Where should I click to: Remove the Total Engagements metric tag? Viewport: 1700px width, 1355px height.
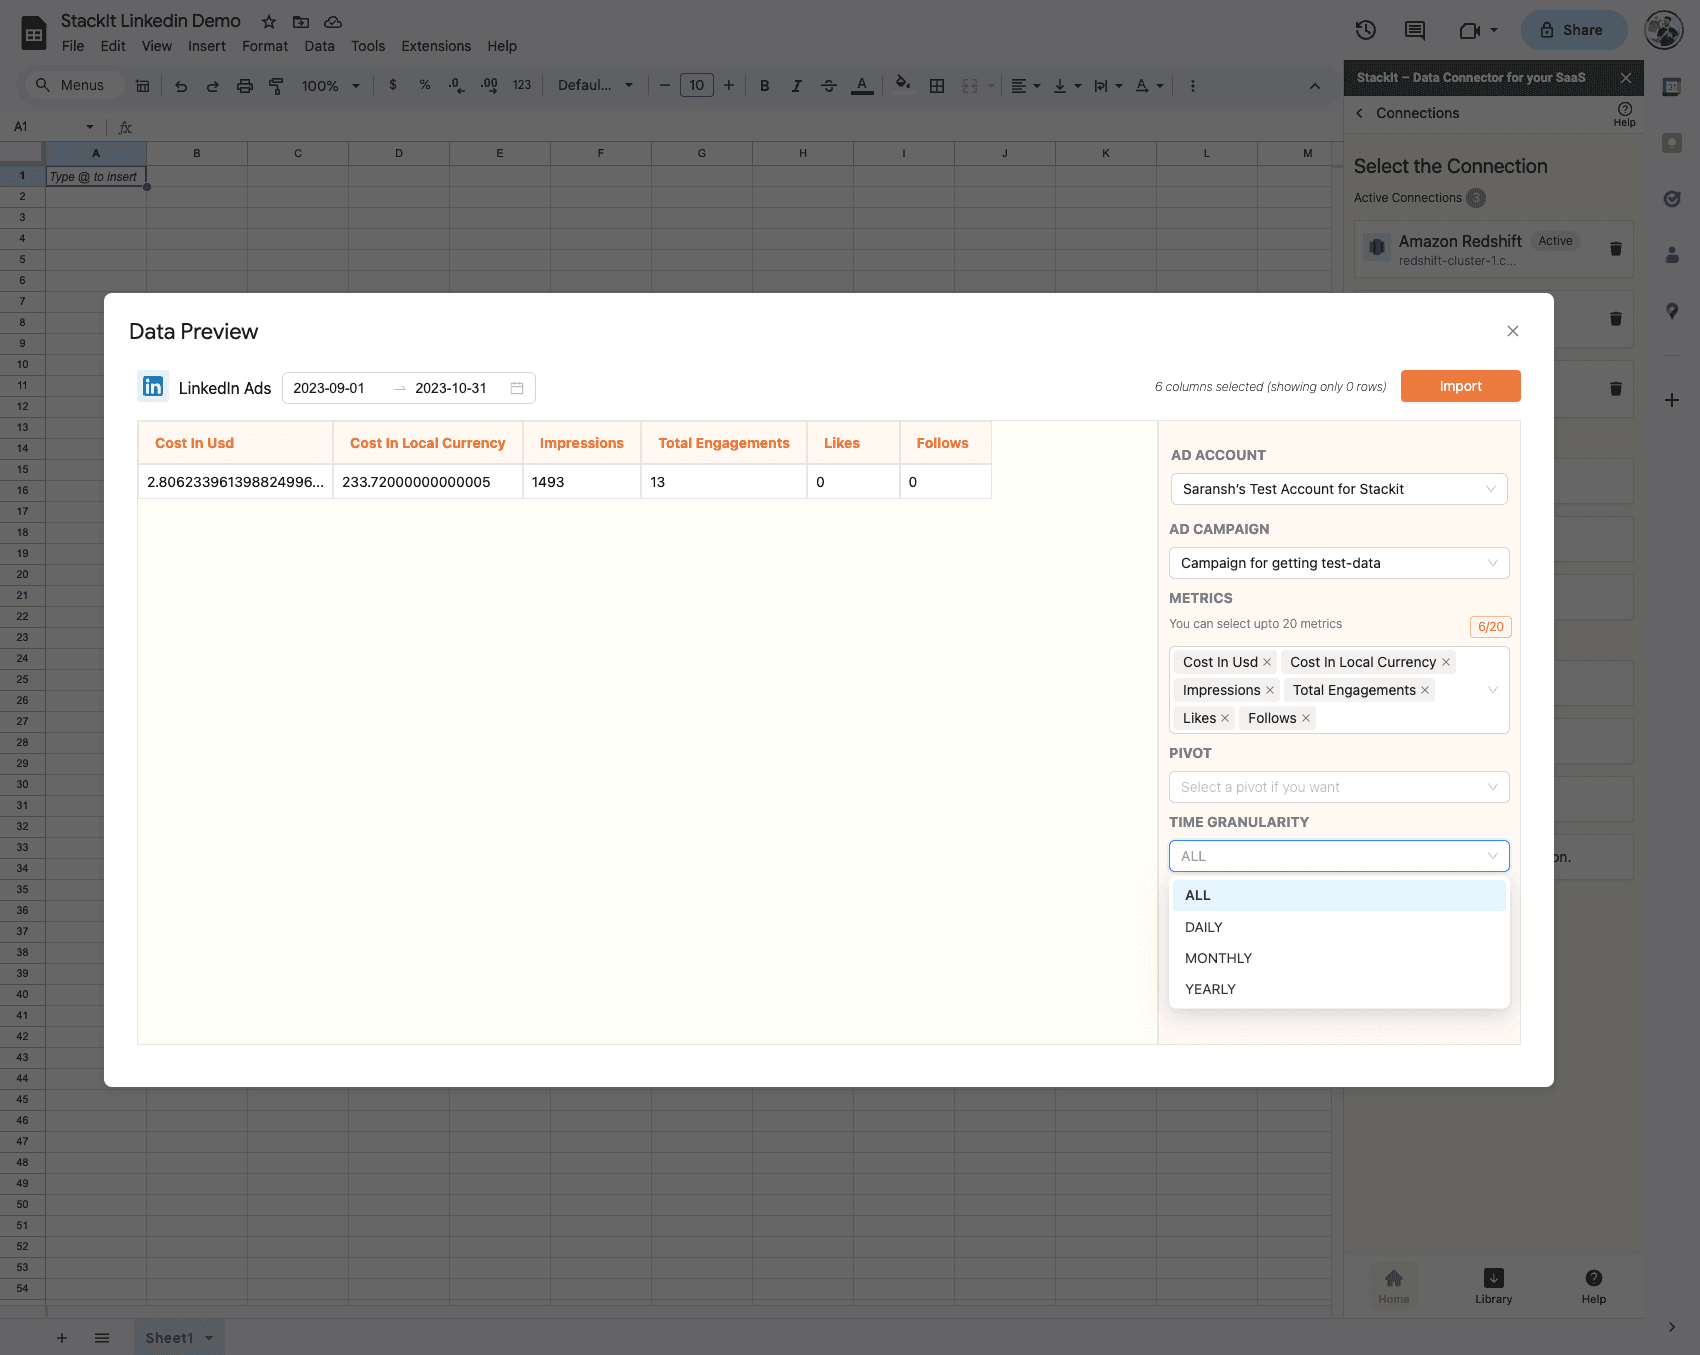tap(1425, 690)
